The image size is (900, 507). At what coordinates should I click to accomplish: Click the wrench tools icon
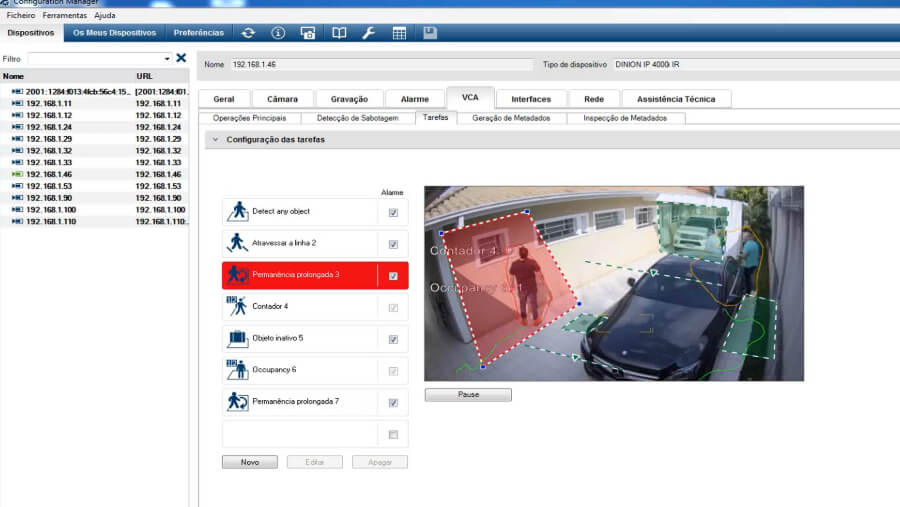[x=368, y=33]
